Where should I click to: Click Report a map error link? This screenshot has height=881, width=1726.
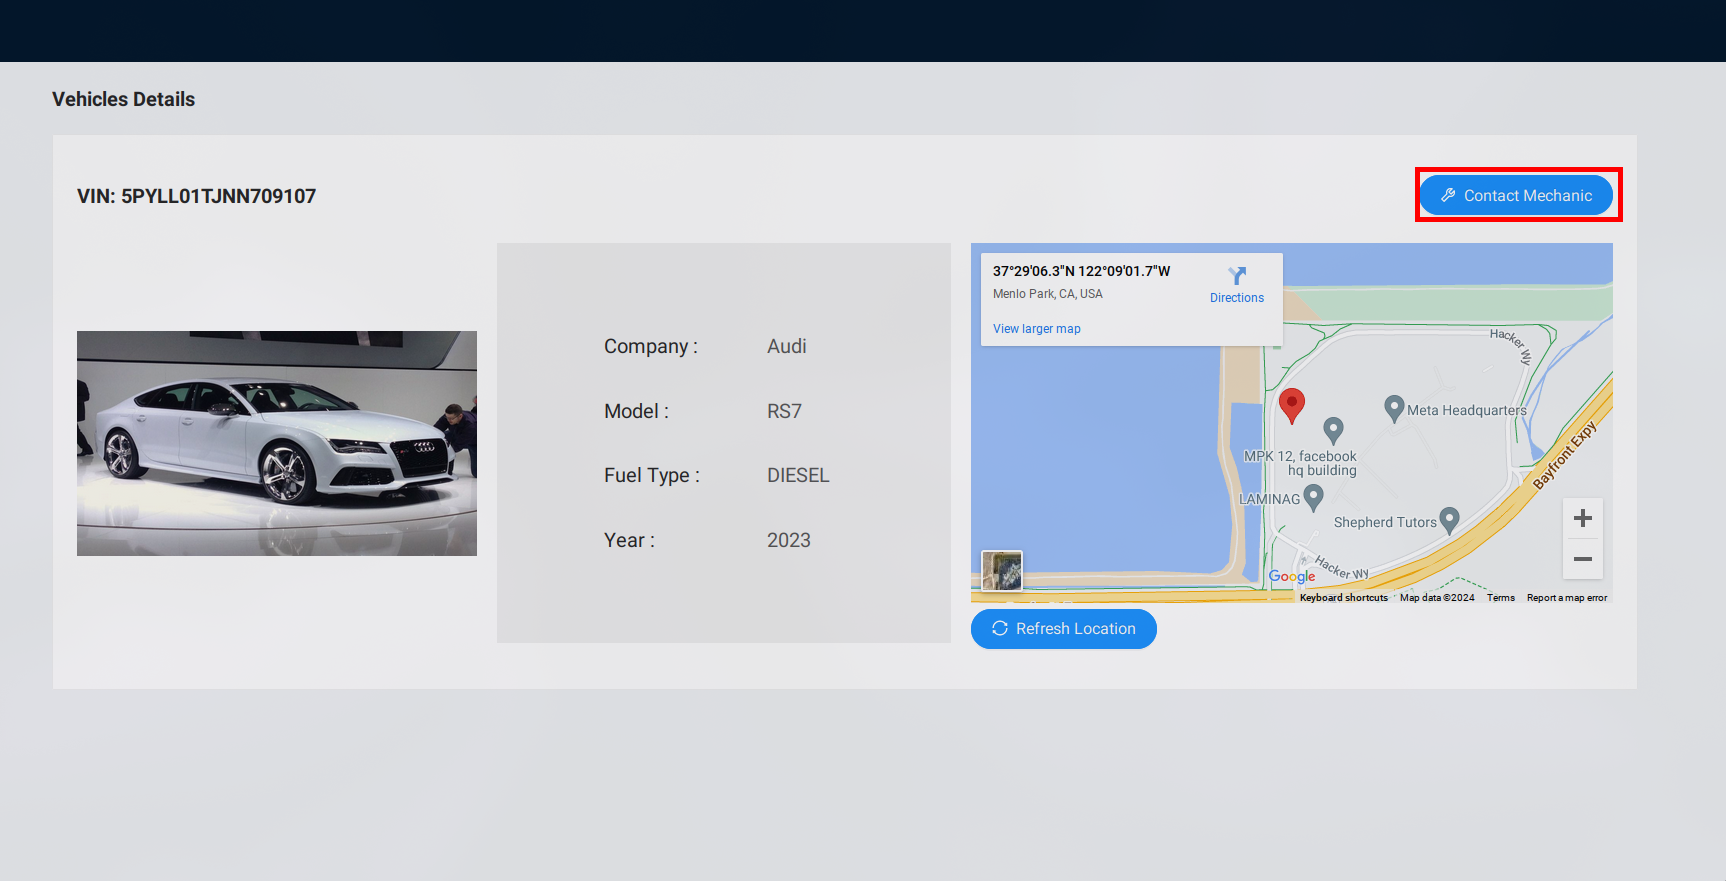click(1566, 598)
